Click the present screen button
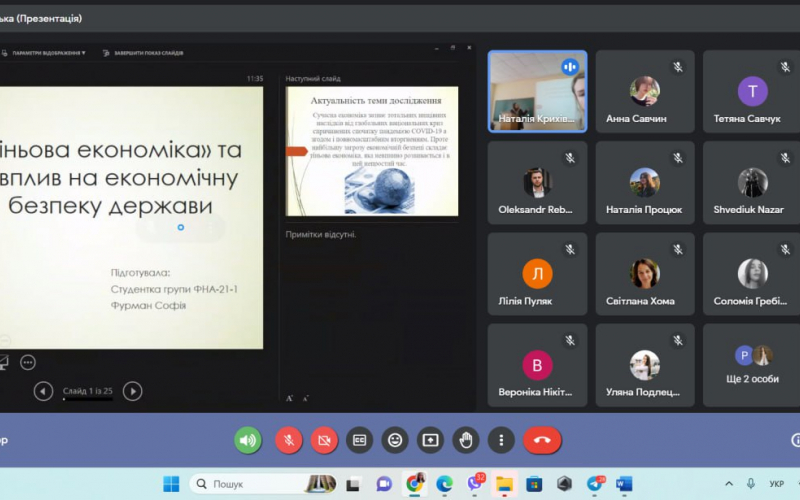Screen dimensions: 800x500 click(x=431, y=440)
